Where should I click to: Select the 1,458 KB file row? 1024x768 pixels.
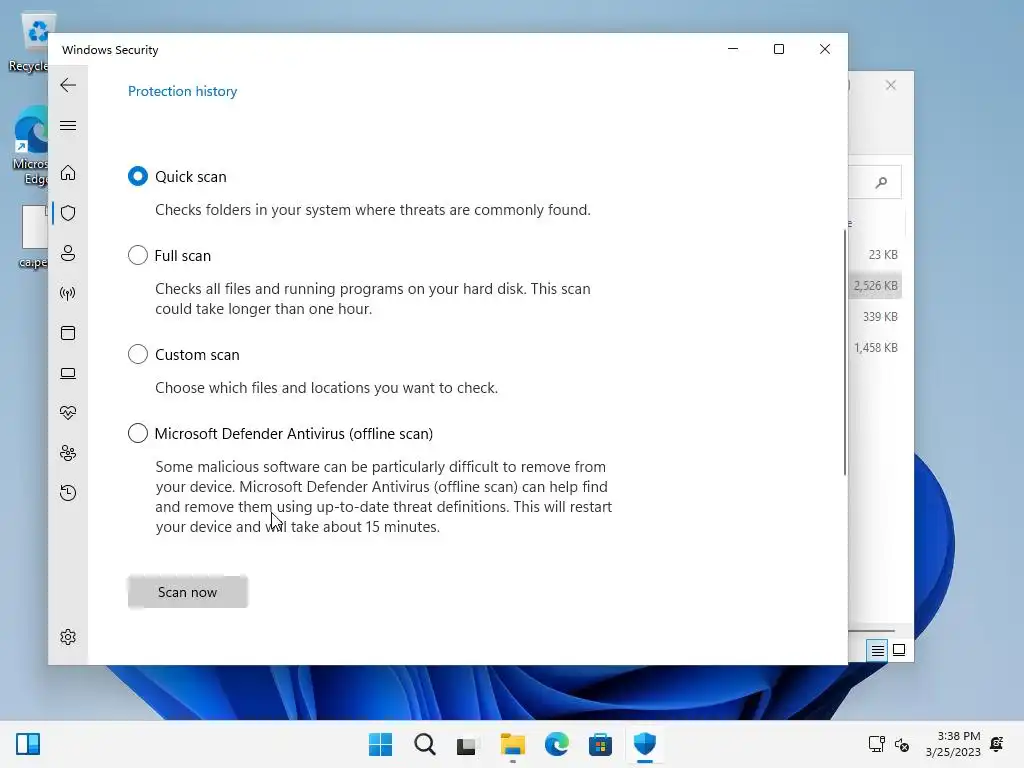[x=875, y=348]
